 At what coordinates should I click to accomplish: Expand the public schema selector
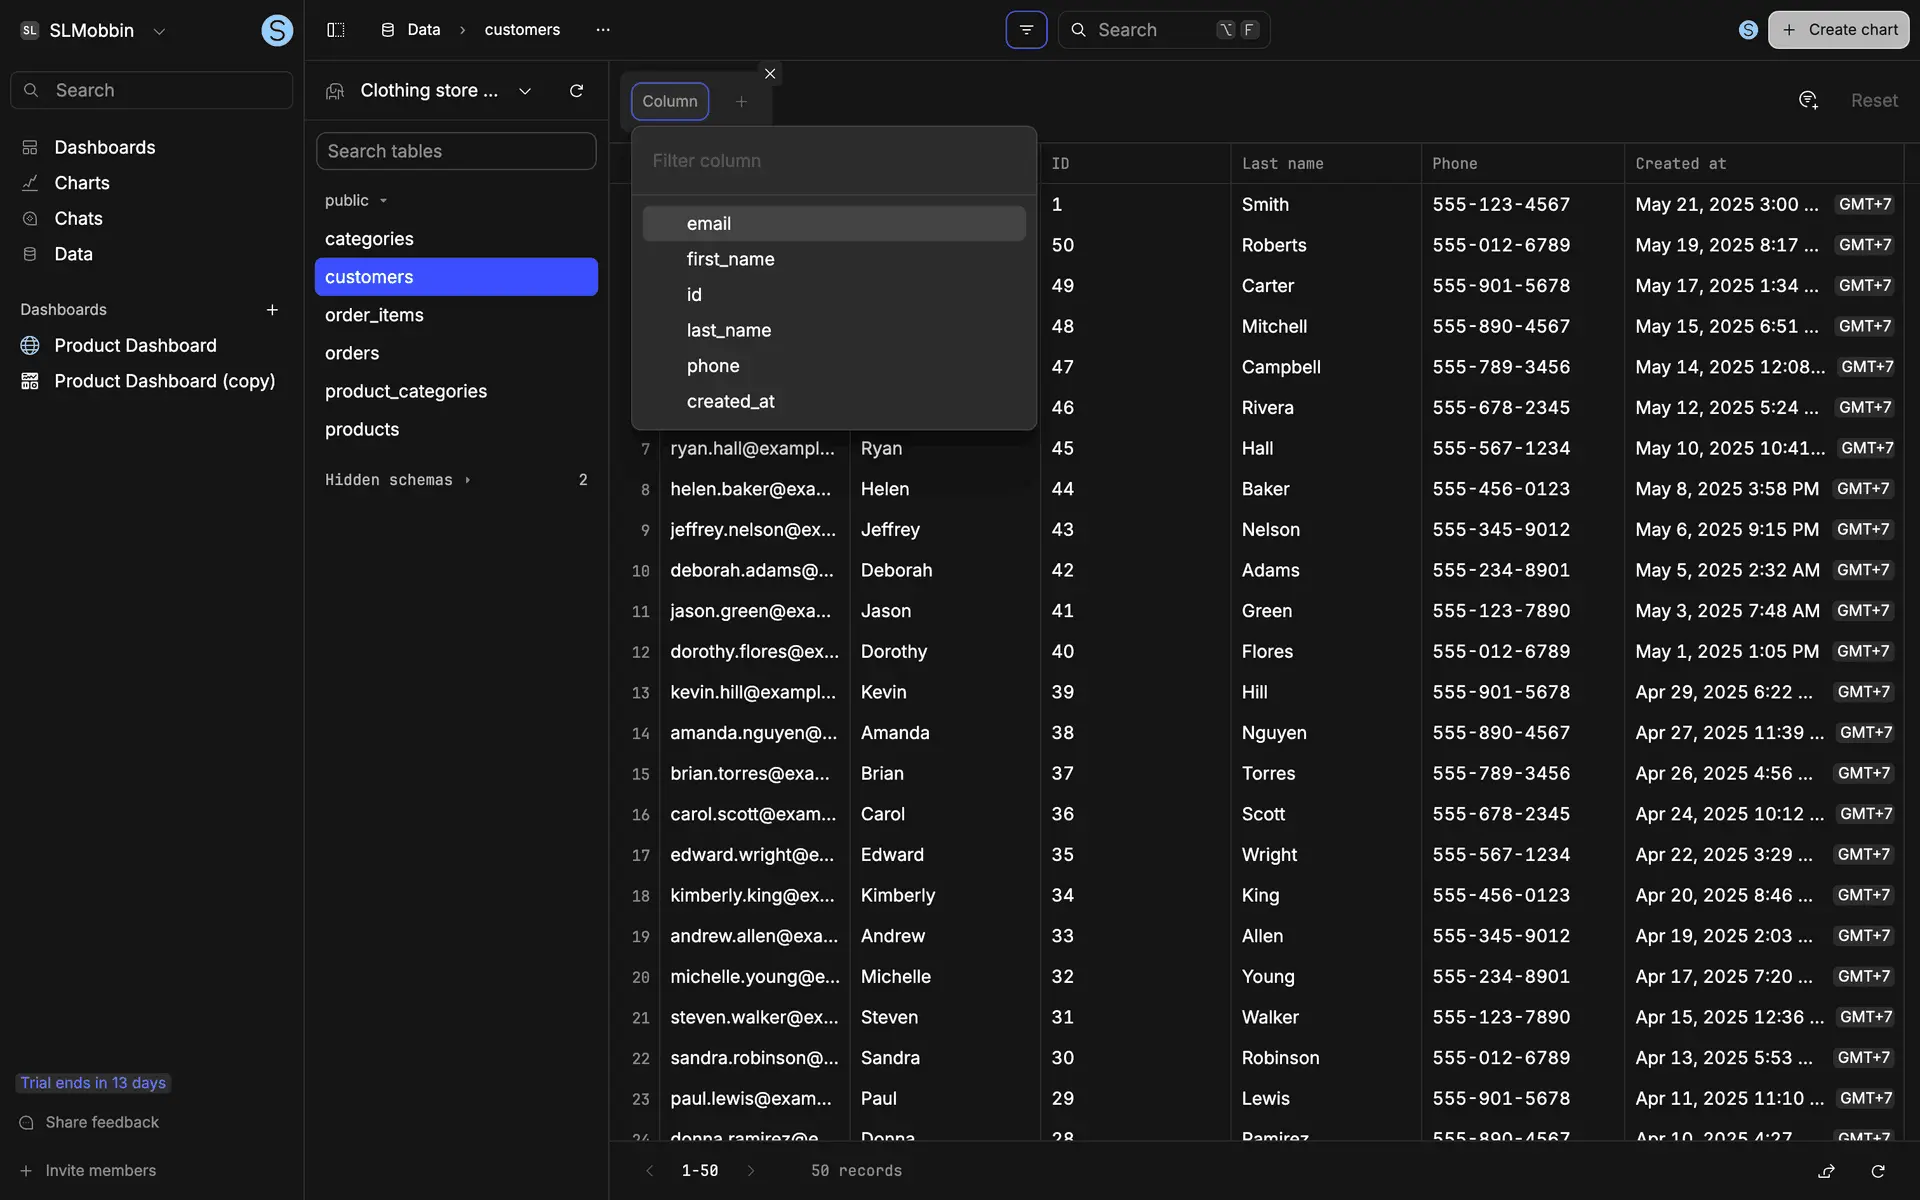click(x=356, y=201)
